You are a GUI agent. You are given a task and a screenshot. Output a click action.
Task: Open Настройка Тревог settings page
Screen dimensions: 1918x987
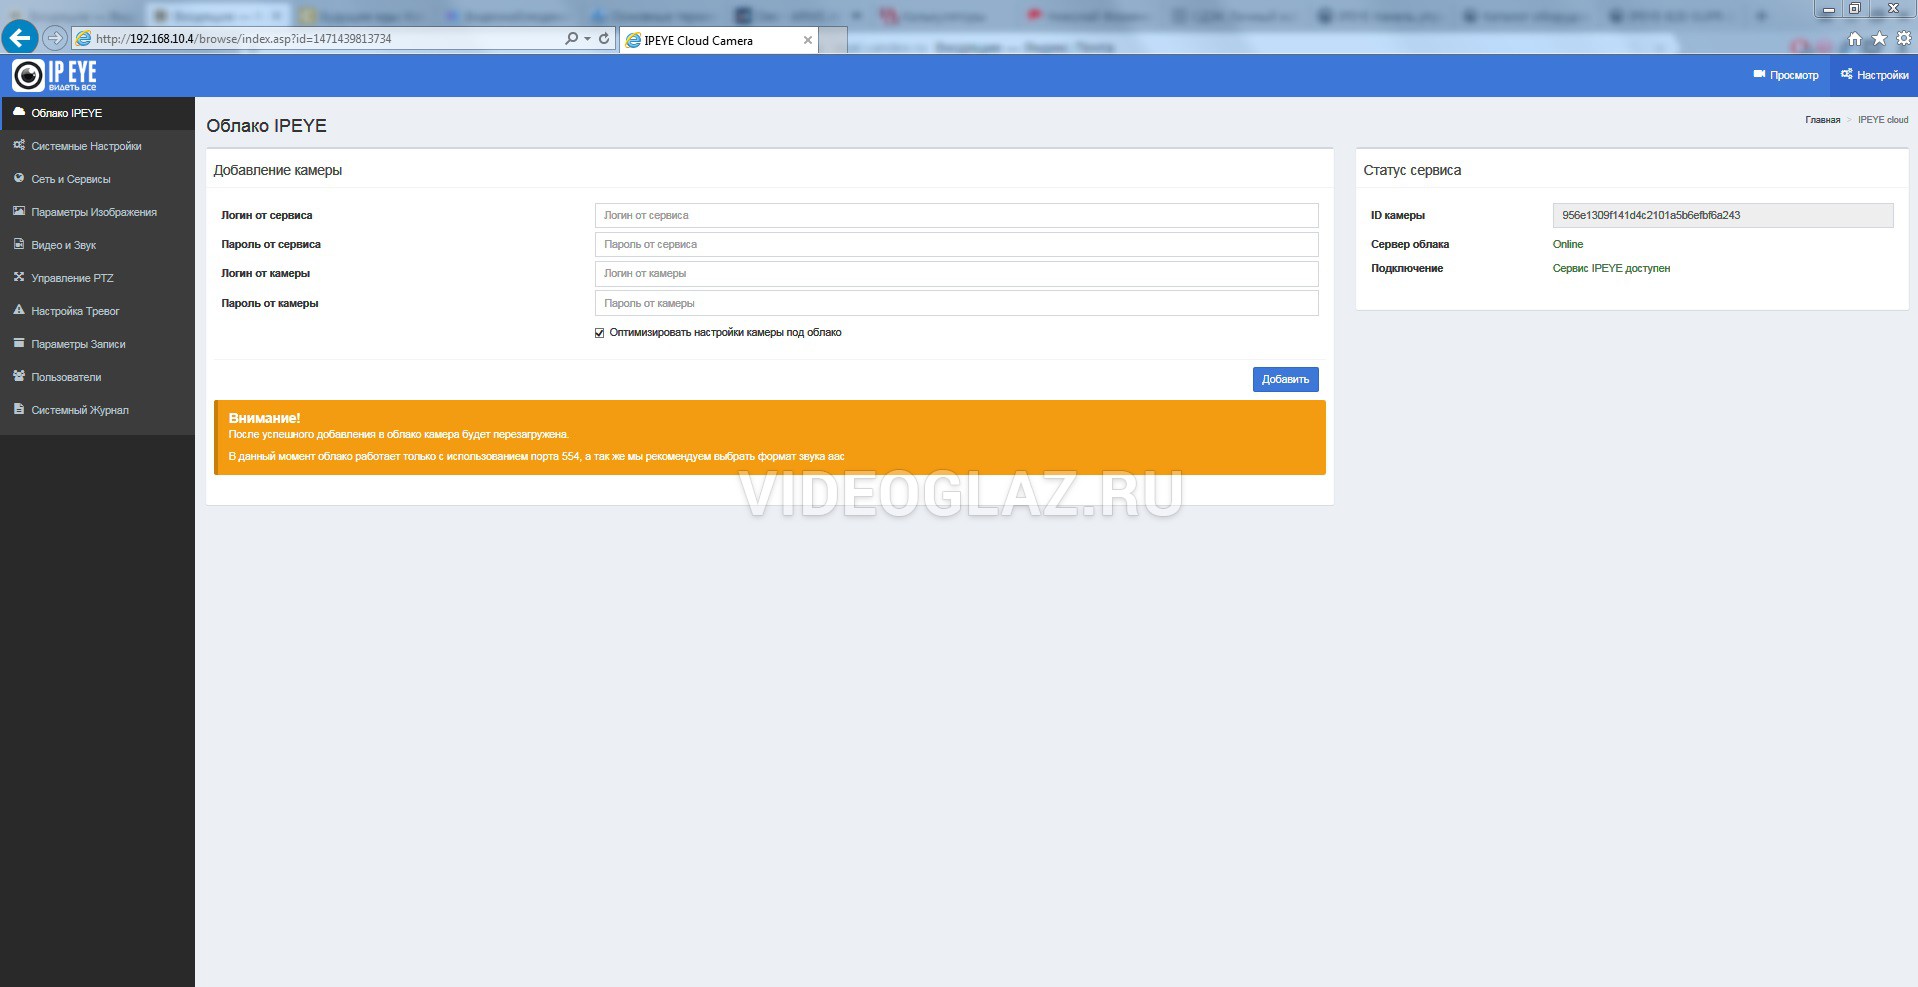[x=97, y=311]
